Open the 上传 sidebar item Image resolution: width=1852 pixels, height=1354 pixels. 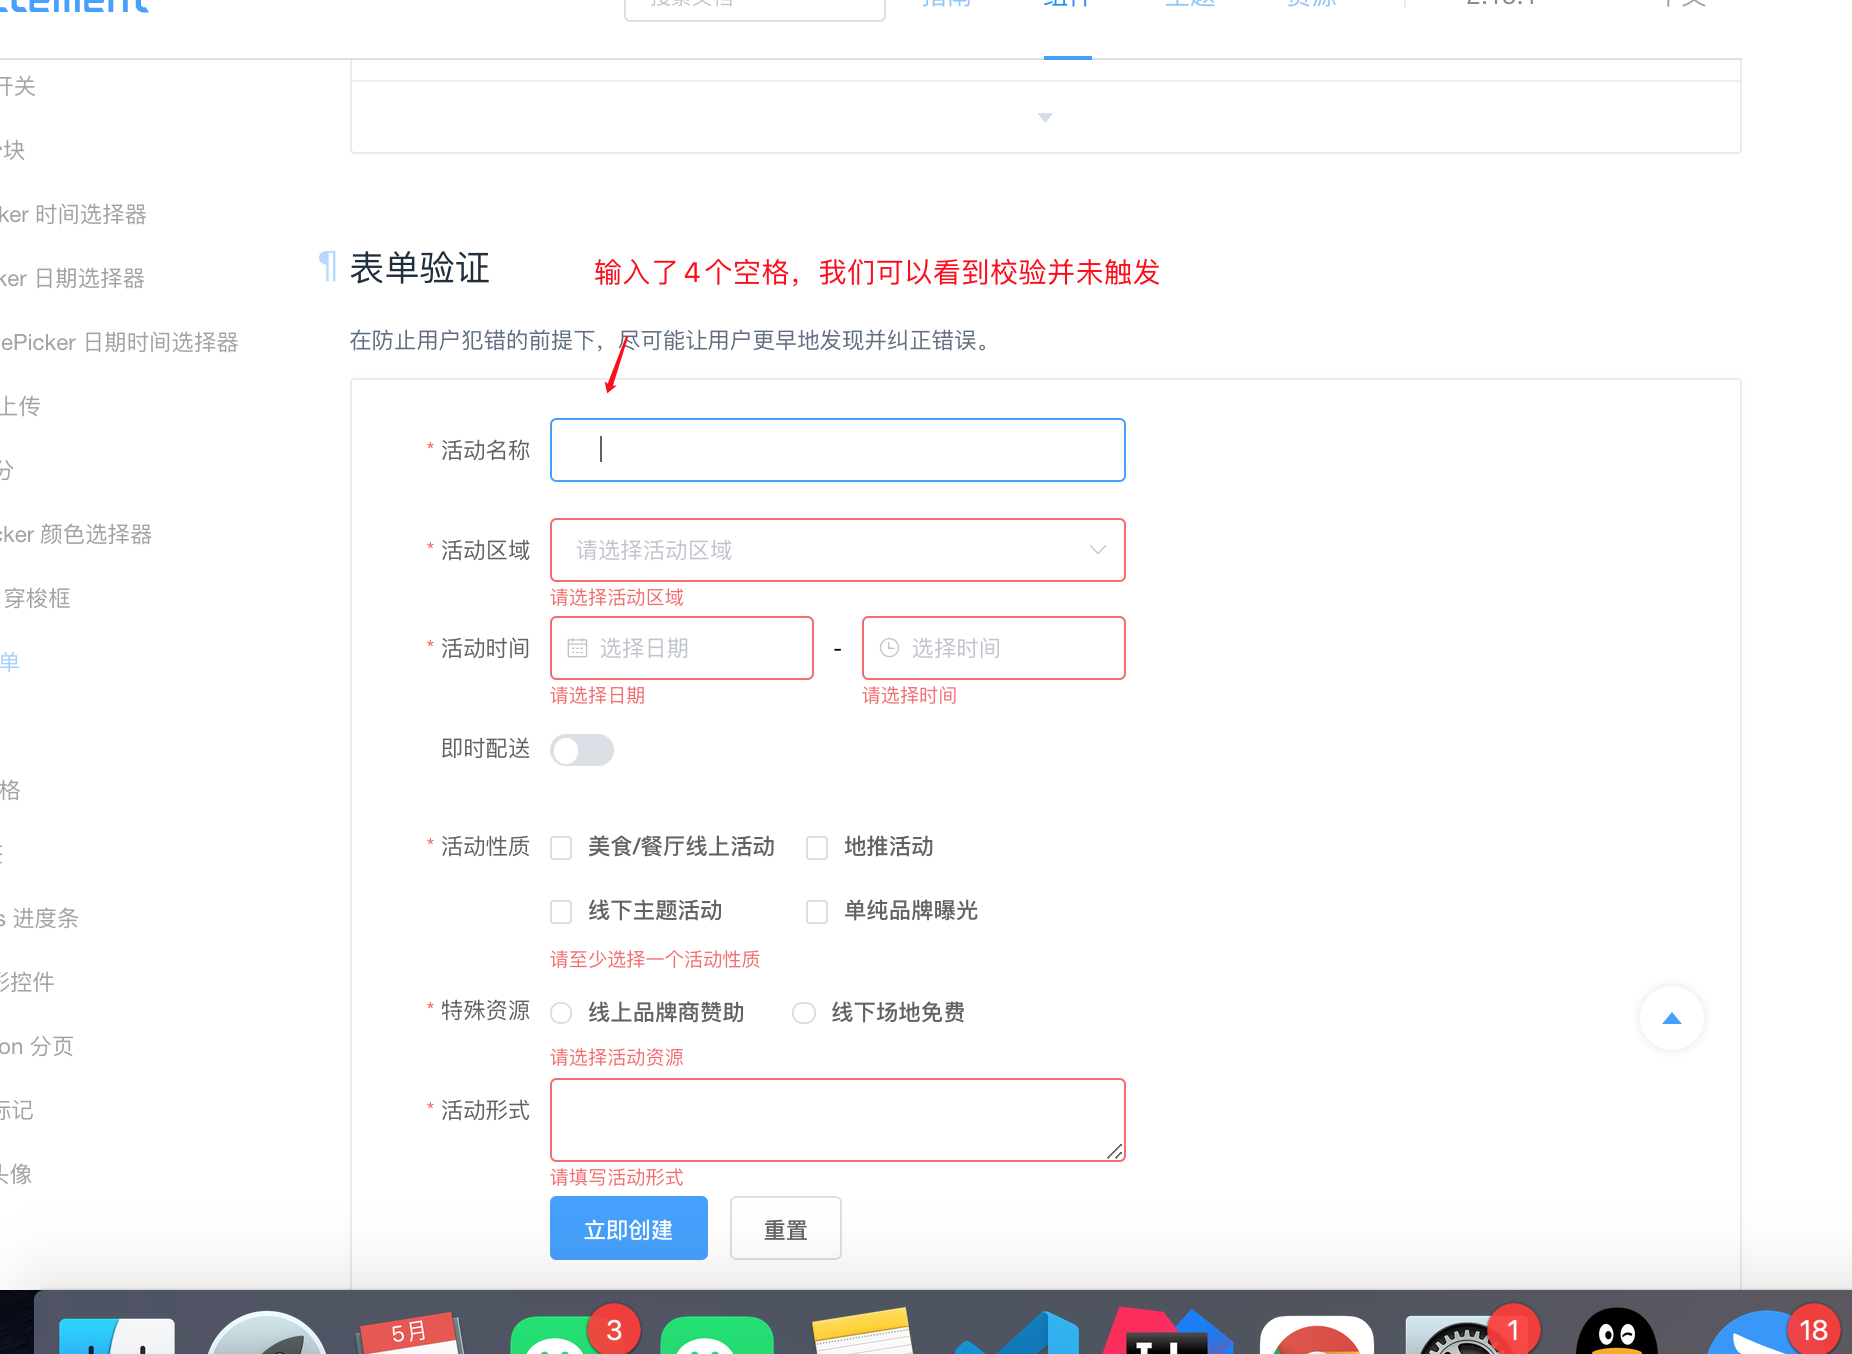coord(20,406)
